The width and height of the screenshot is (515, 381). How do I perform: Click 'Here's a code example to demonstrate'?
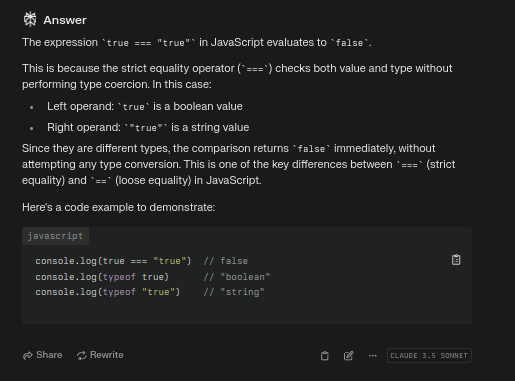pos(119,207)
